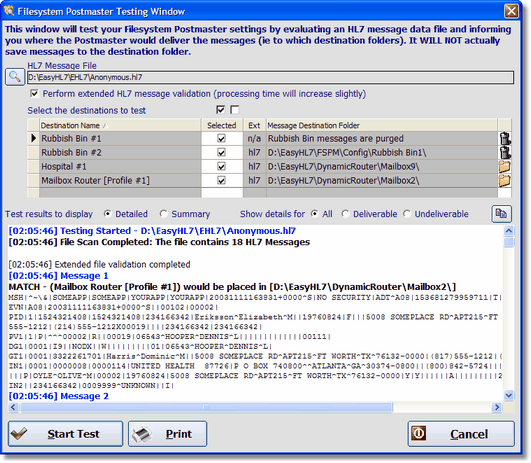Click horizontal scrollbar right arrow
The image size is (531, 463).
496,407
